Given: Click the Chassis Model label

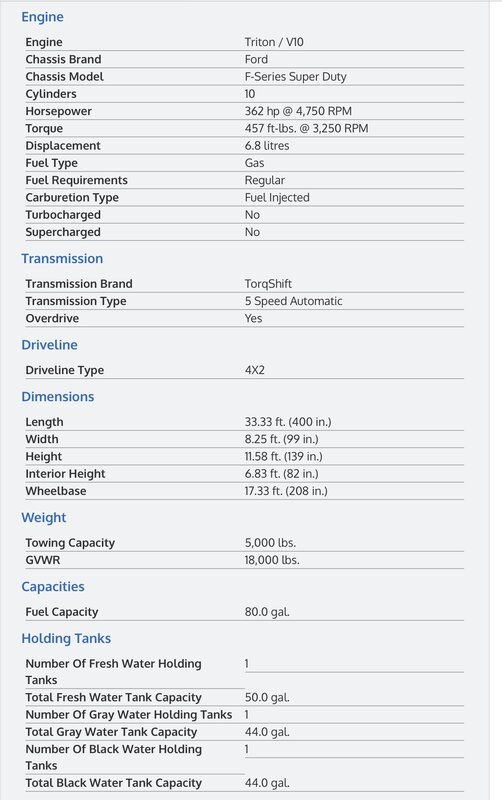Looking at the screenshot, I should pyautogui.click(x=64, y=77).
